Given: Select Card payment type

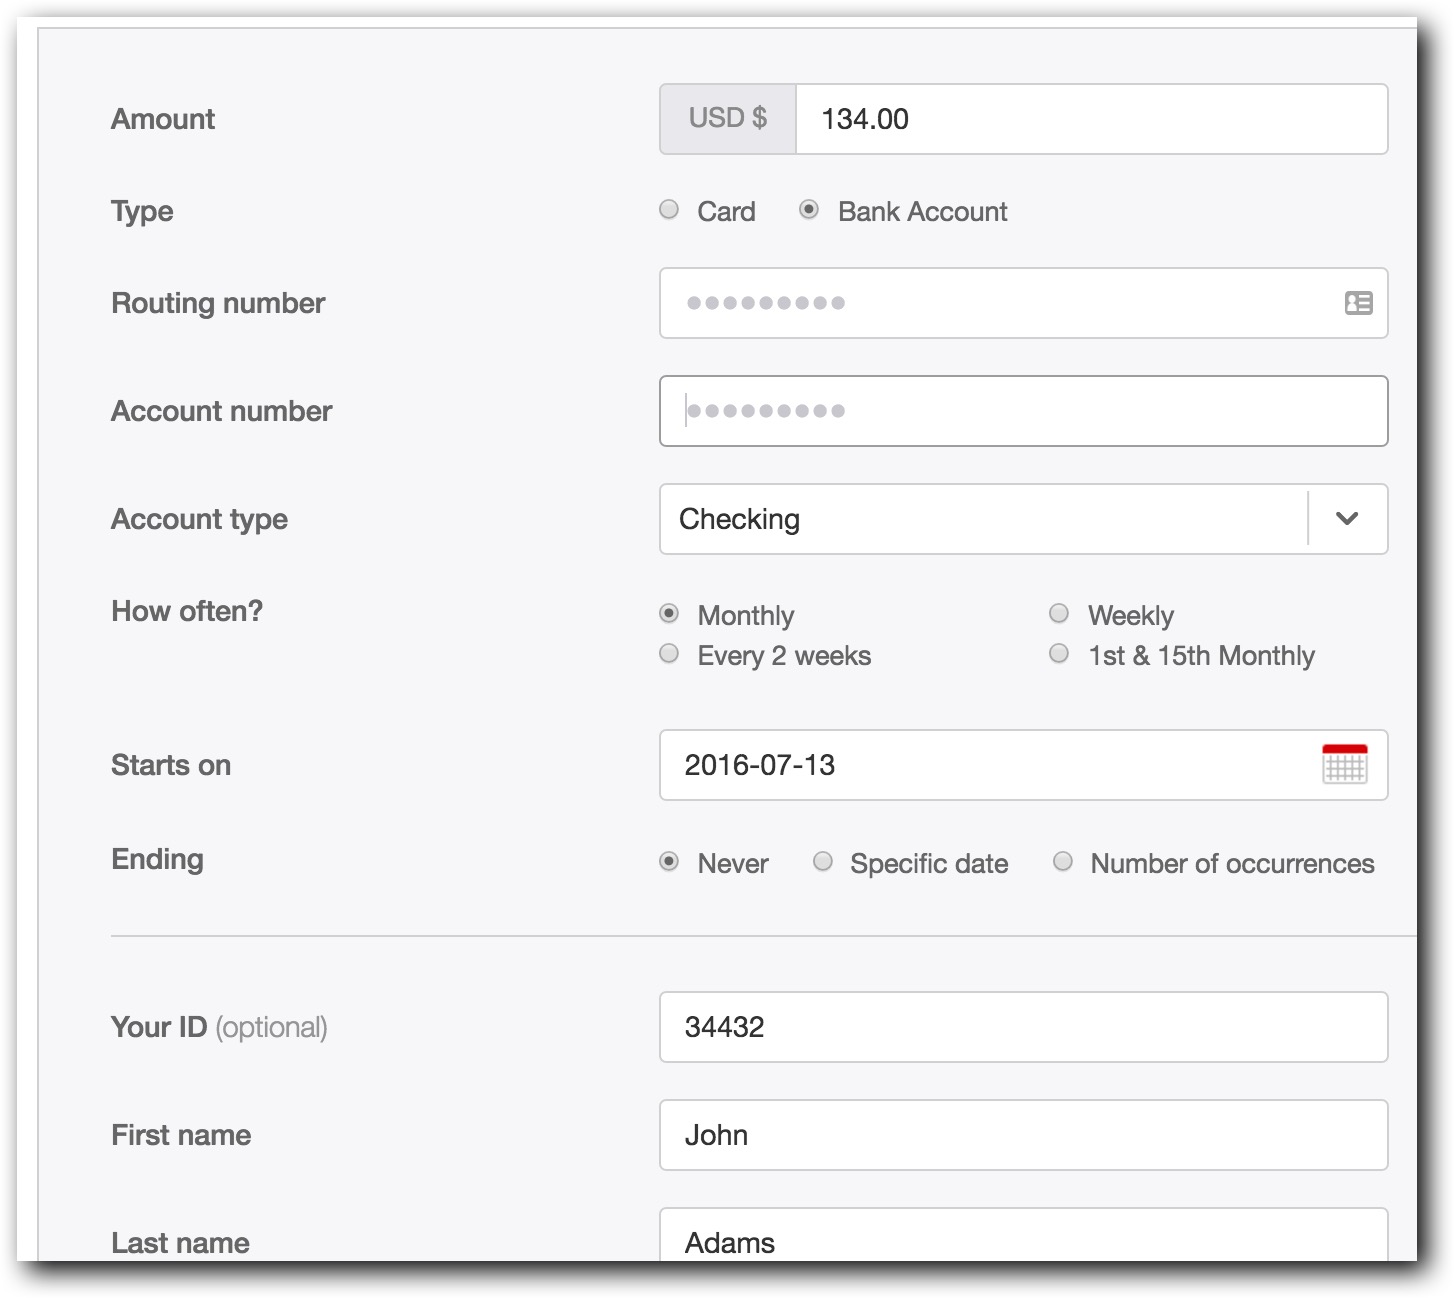Looking at the screenshot, I should click(668, 210).
